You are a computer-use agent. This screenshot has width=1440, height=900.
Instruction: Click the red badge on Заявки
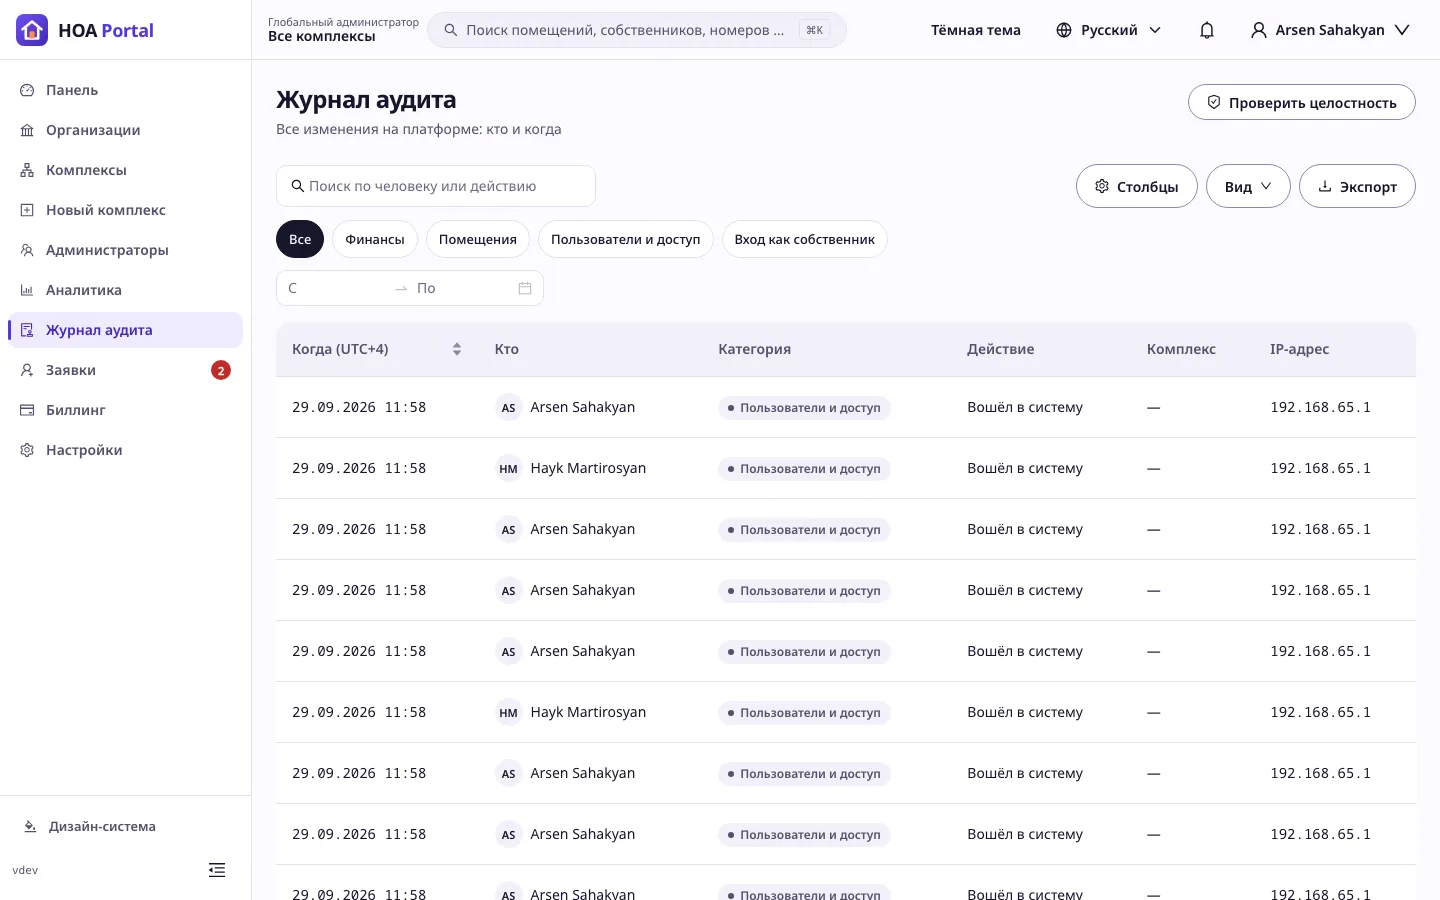click(x=221, y=370)
